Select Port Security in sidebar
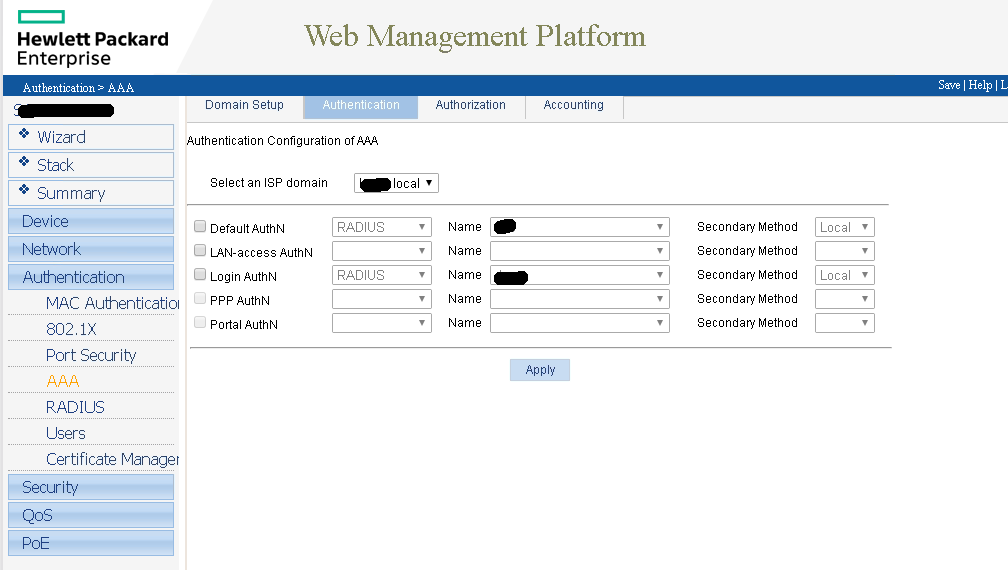The height and width of the screenshot is (570, 1008). click(x=91, y=355)
